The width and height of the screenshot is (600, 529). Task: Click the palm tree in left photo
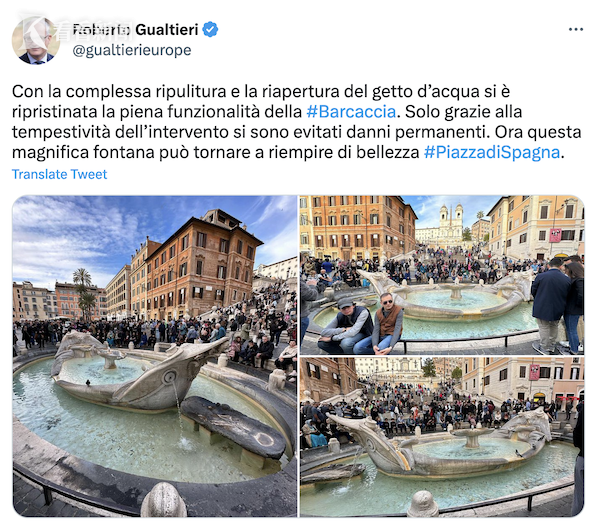click(x=84, y=291)
